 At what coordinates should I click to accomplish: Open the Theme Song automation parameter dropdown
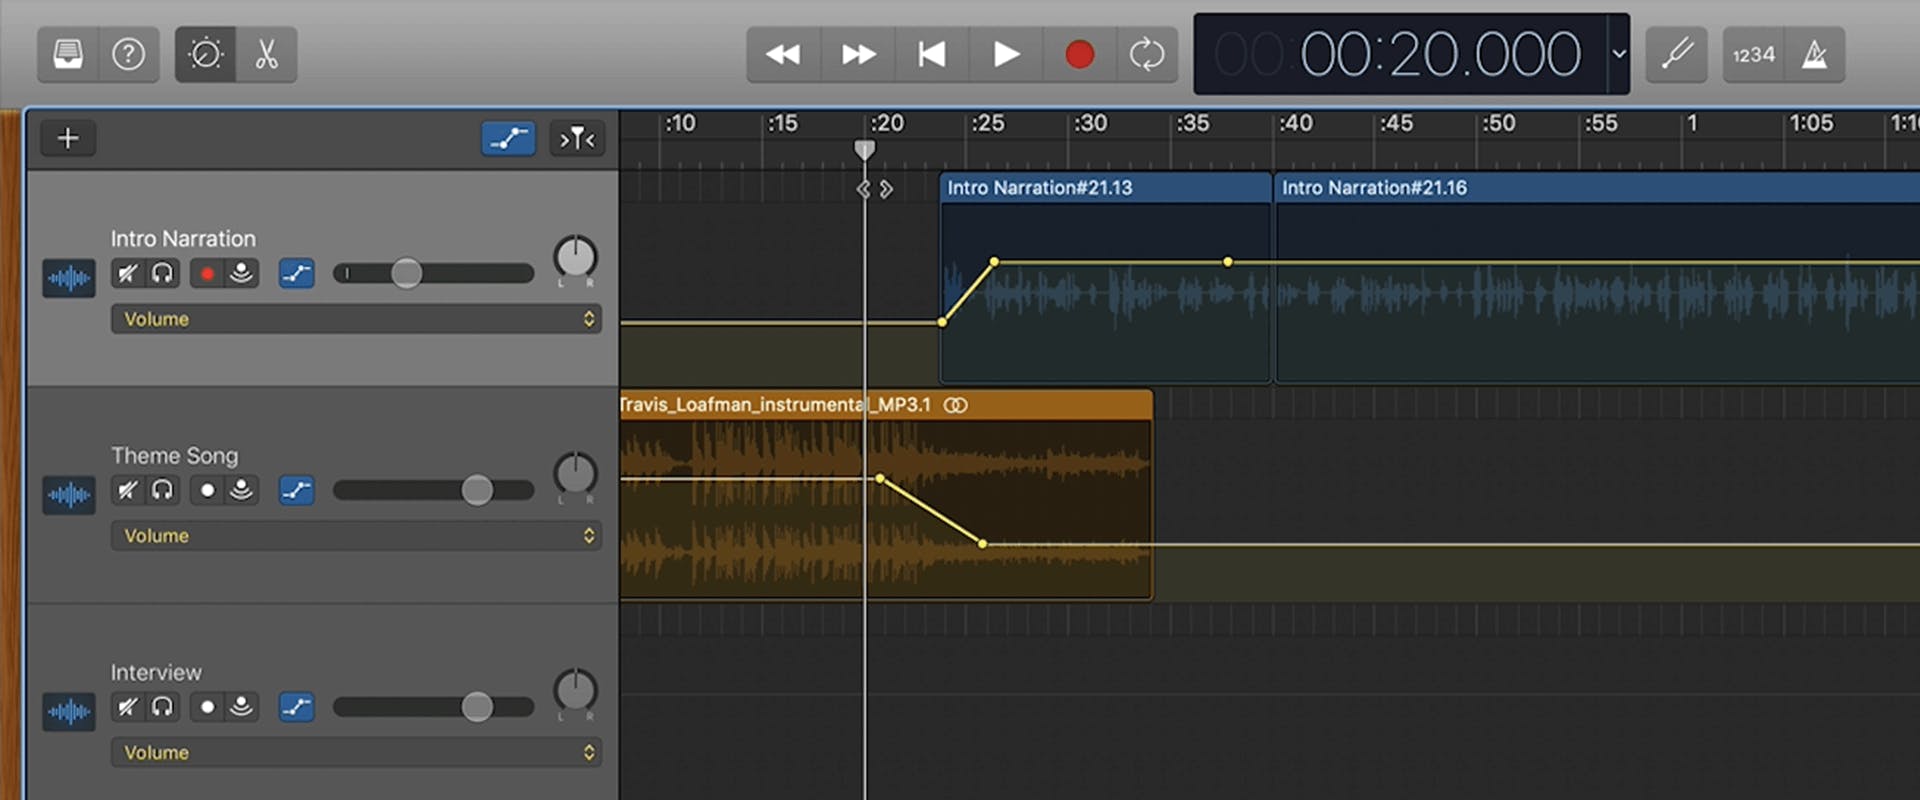tap(356, 536)
